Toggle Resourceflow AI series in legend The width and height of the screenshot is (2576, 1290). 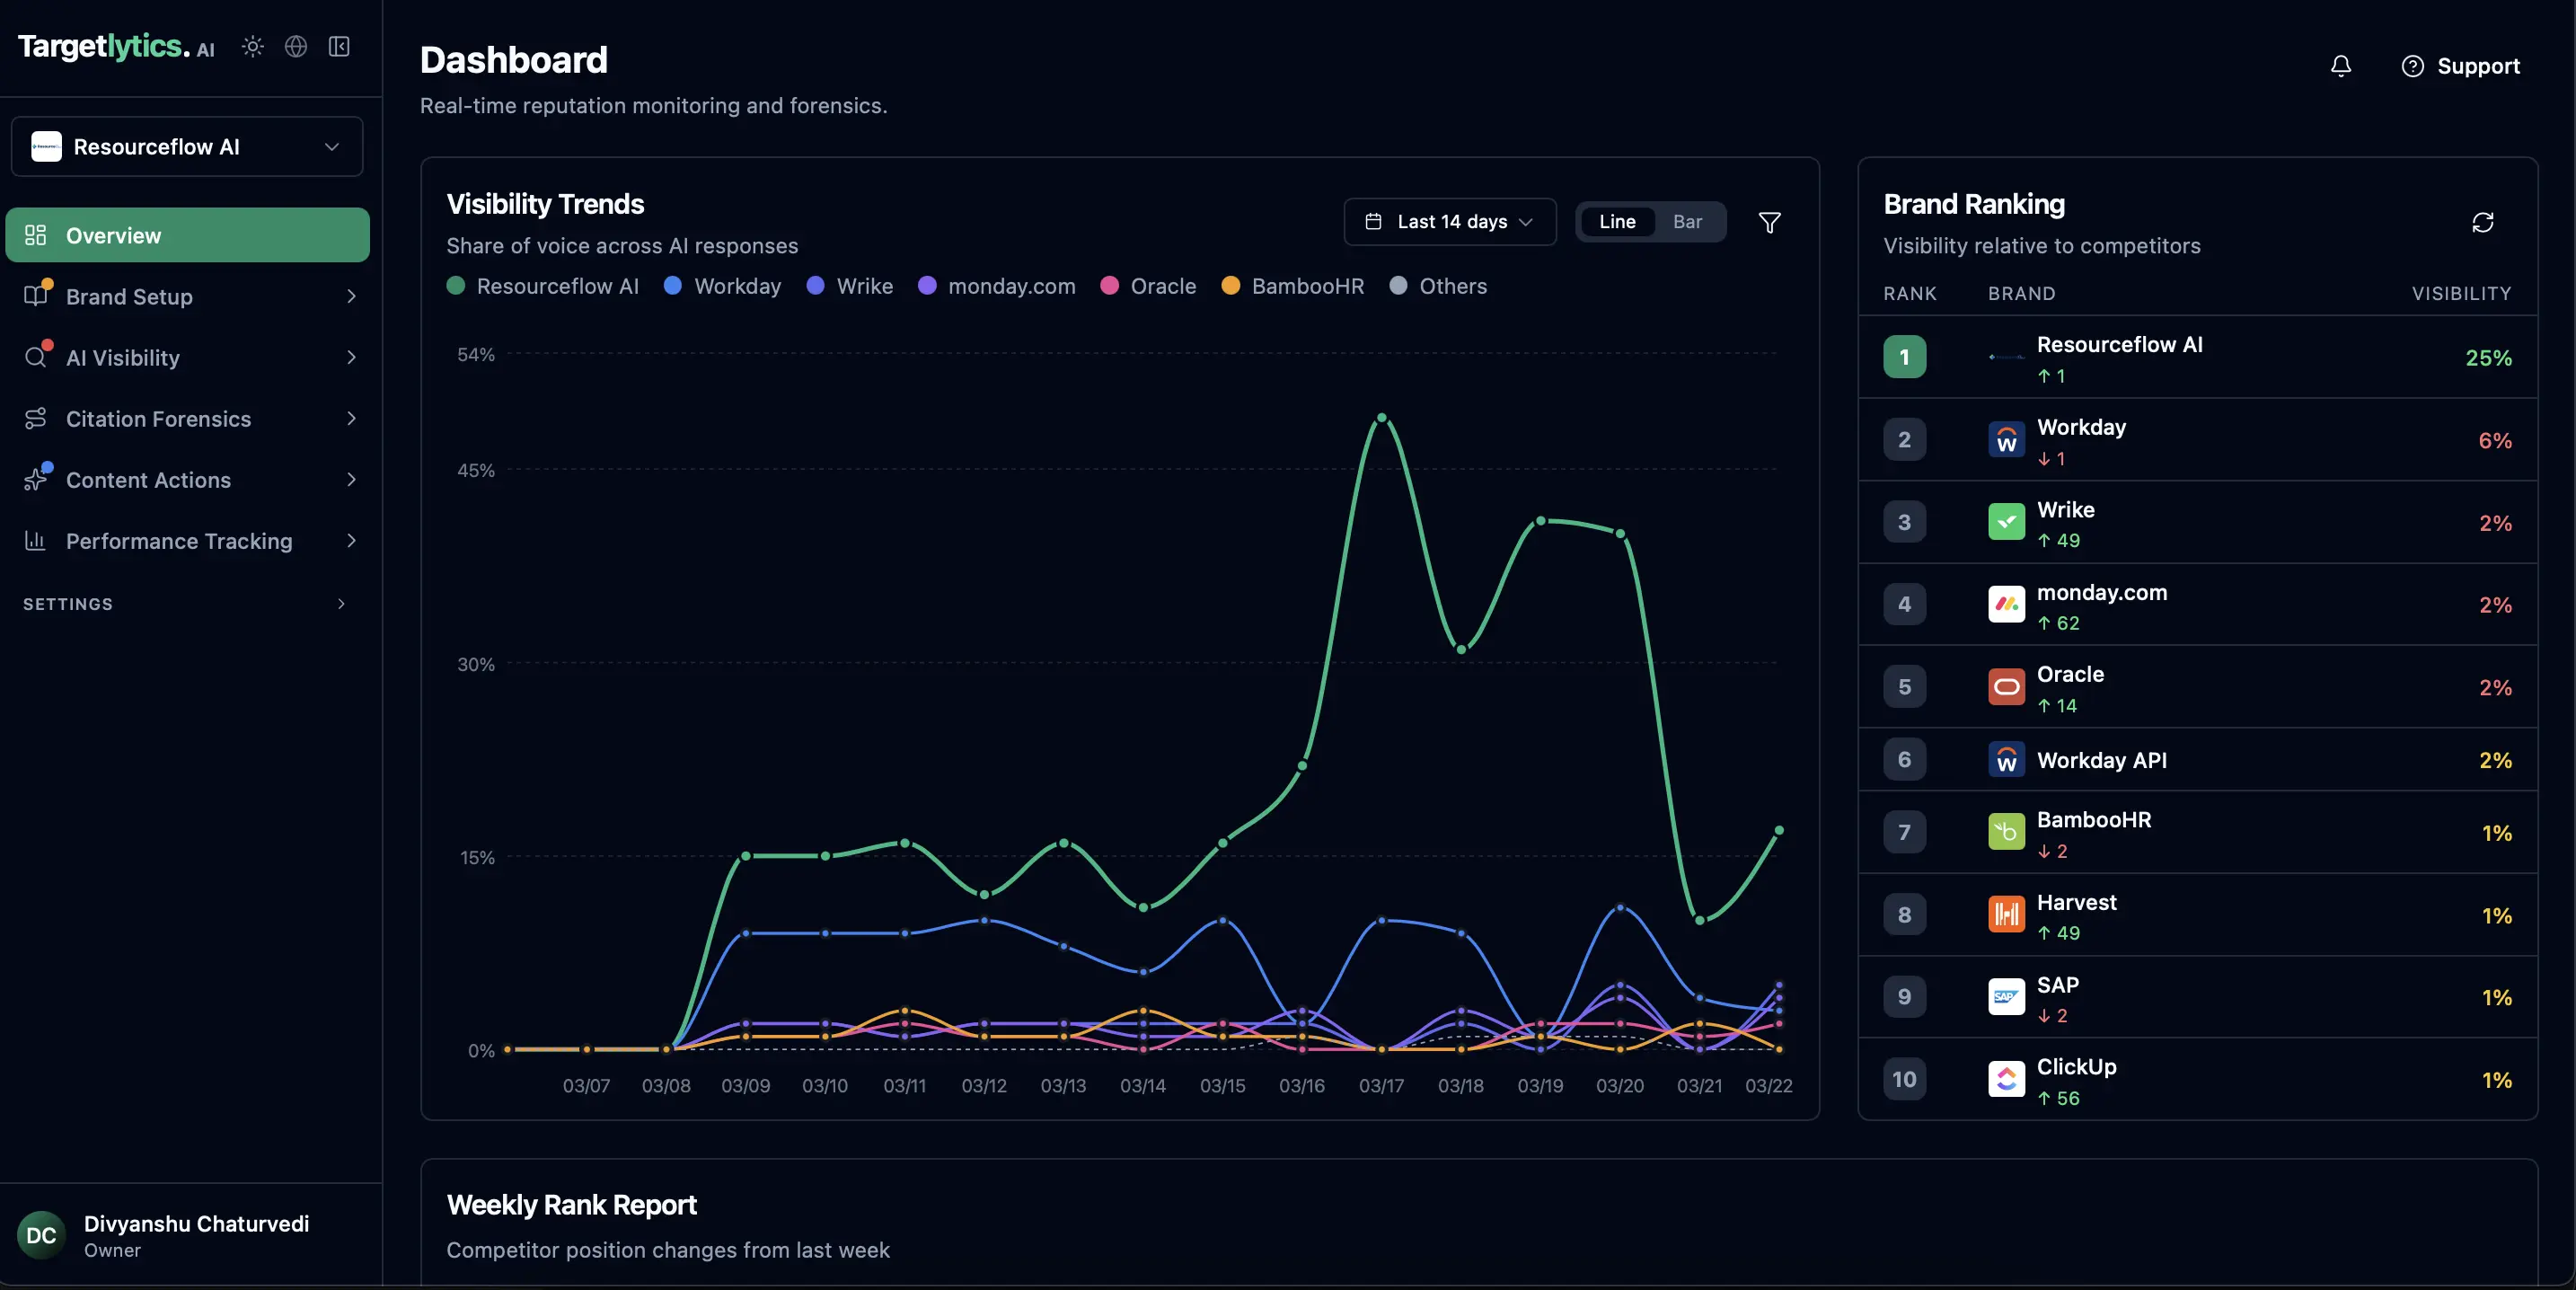[x=543, y=286]
